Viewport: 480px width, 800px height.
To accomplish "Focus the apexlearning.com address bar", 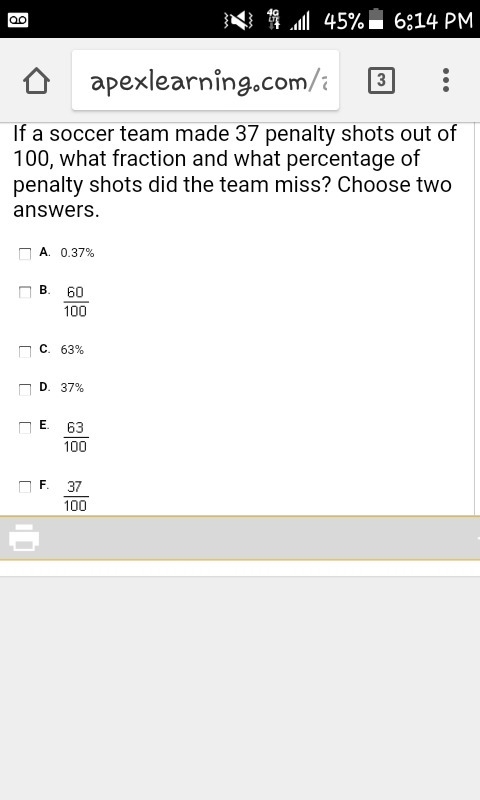I will (206, 80).
